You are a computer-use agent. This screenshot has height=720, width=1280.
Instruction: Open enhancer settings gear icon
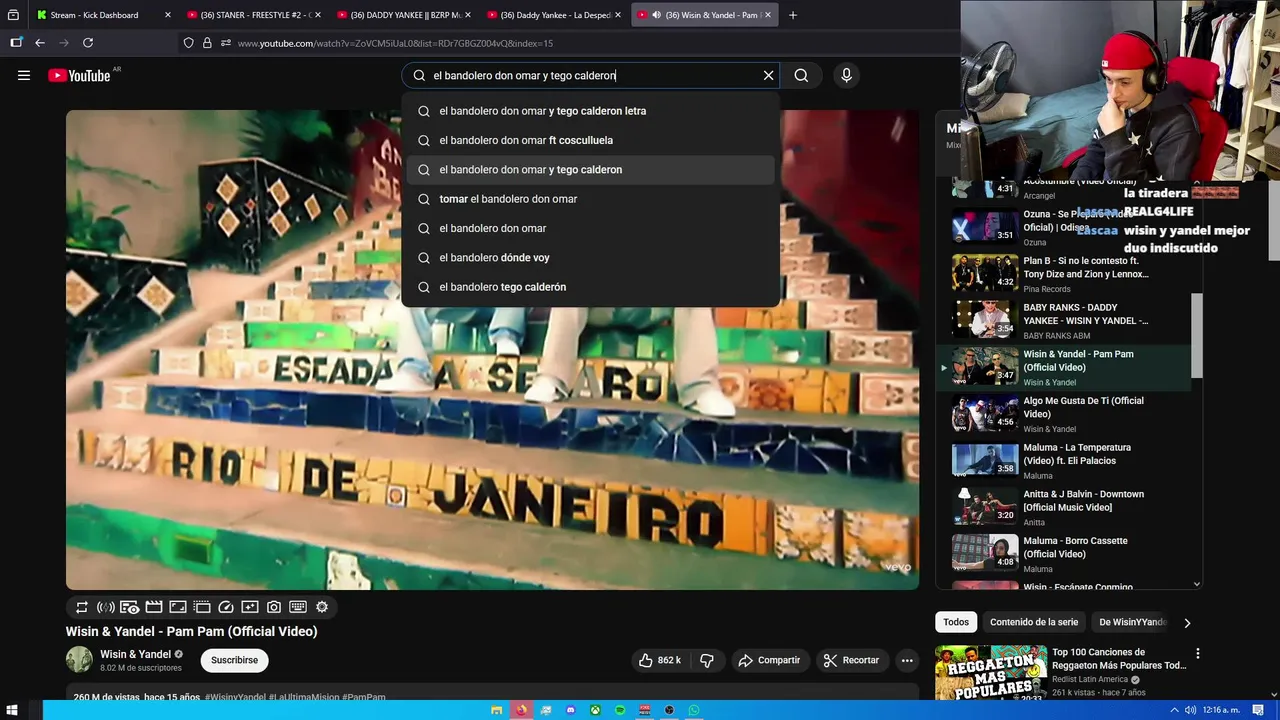coord(322,607)
